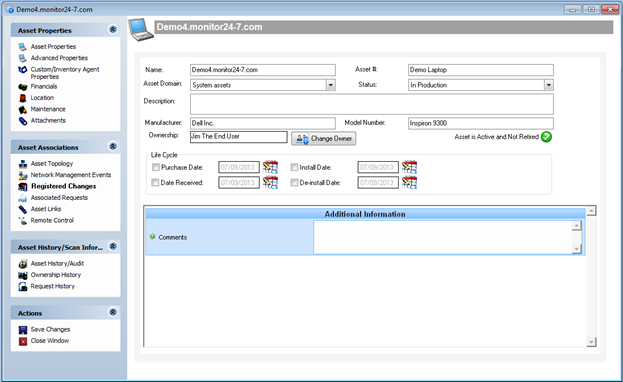
Task: Click the Additional Information header
Action: pyautogui.click(x=365, y=214)
